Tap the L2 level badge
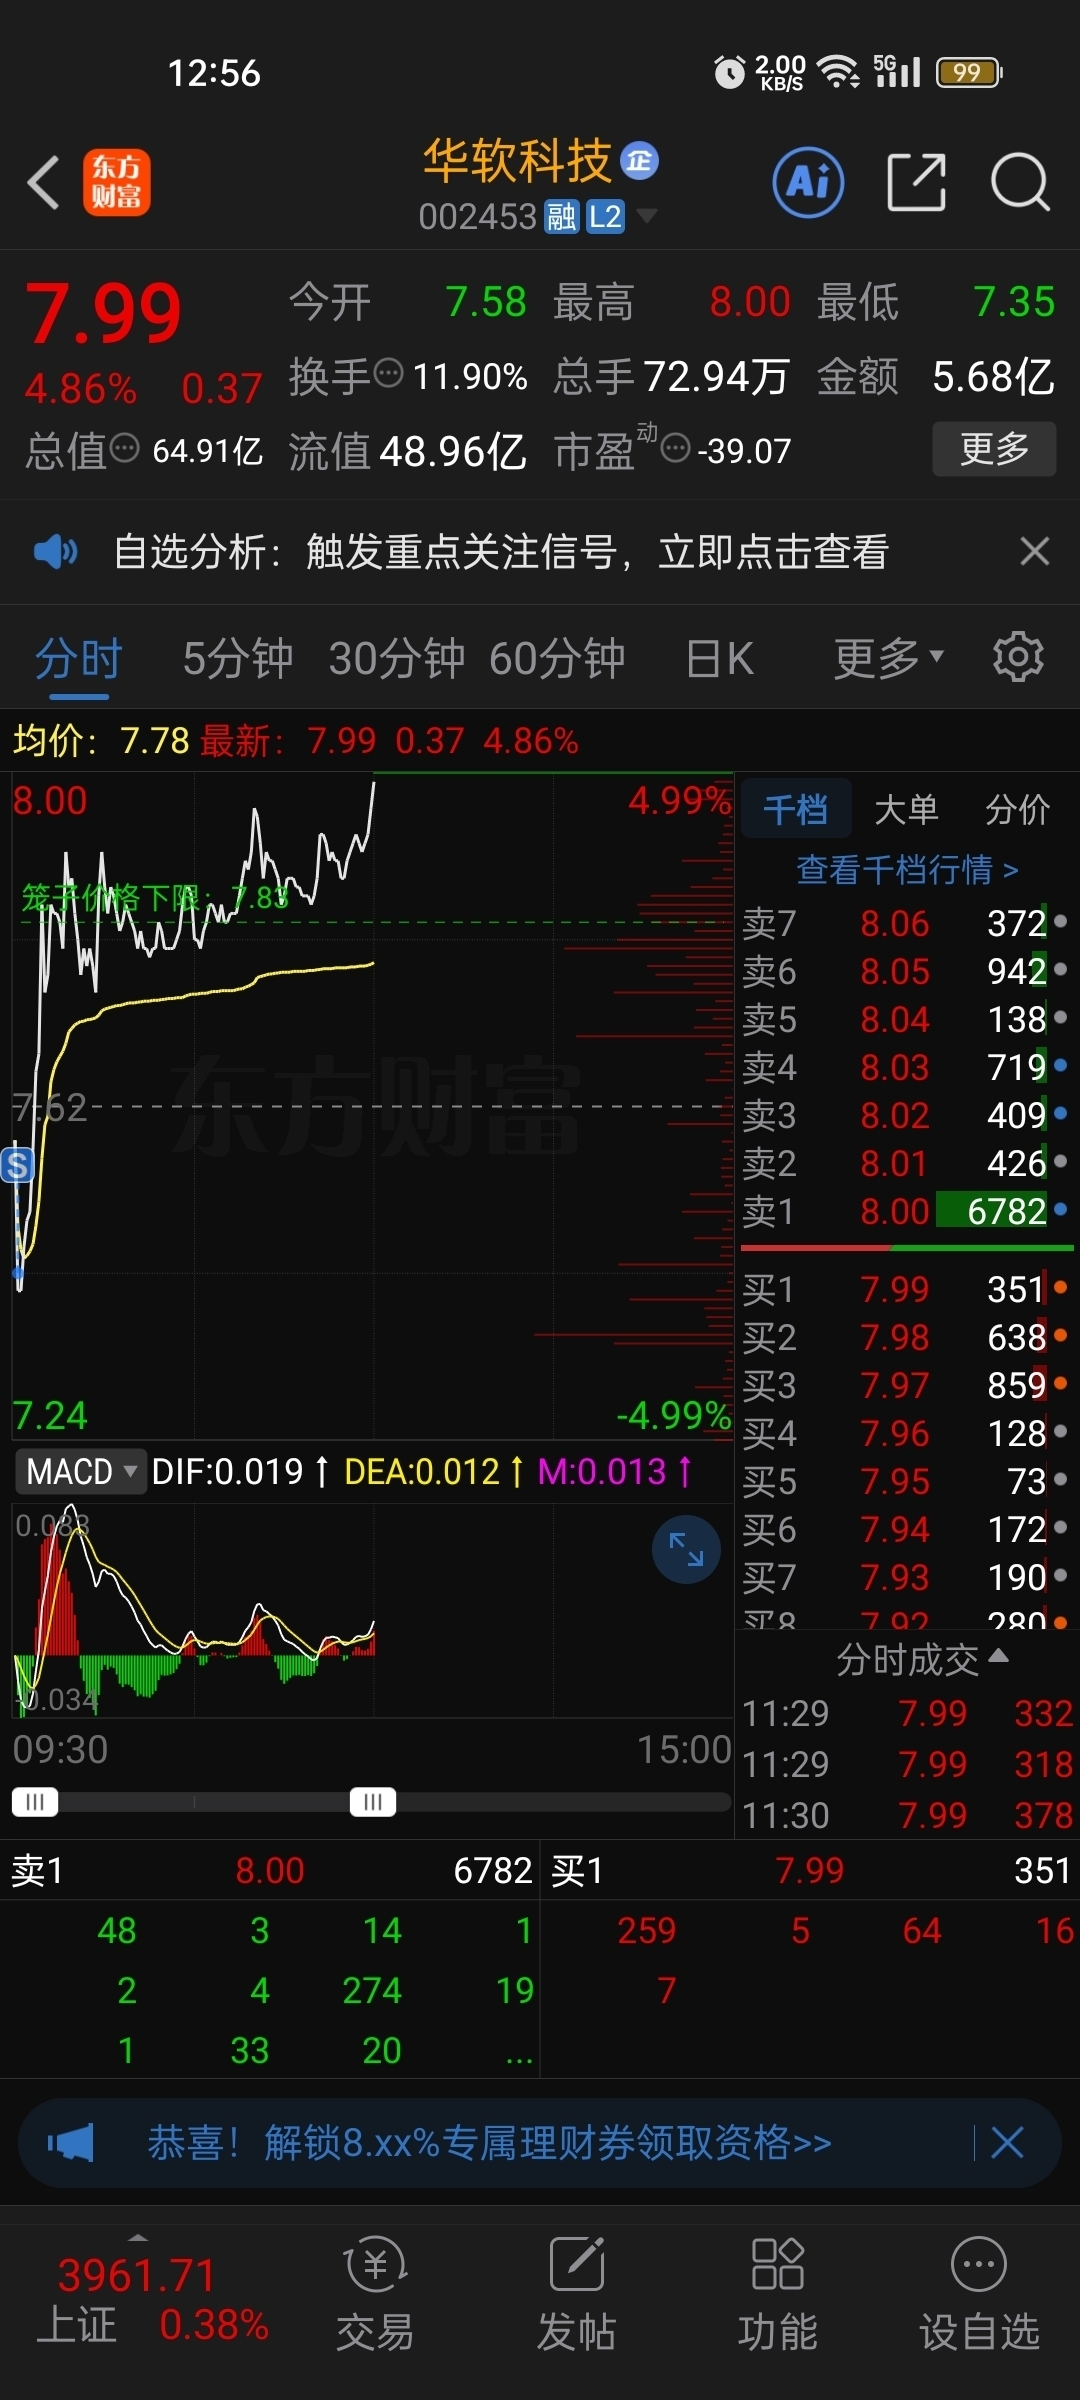This screenshot has height=2400, width=1080. coord(605,216)
